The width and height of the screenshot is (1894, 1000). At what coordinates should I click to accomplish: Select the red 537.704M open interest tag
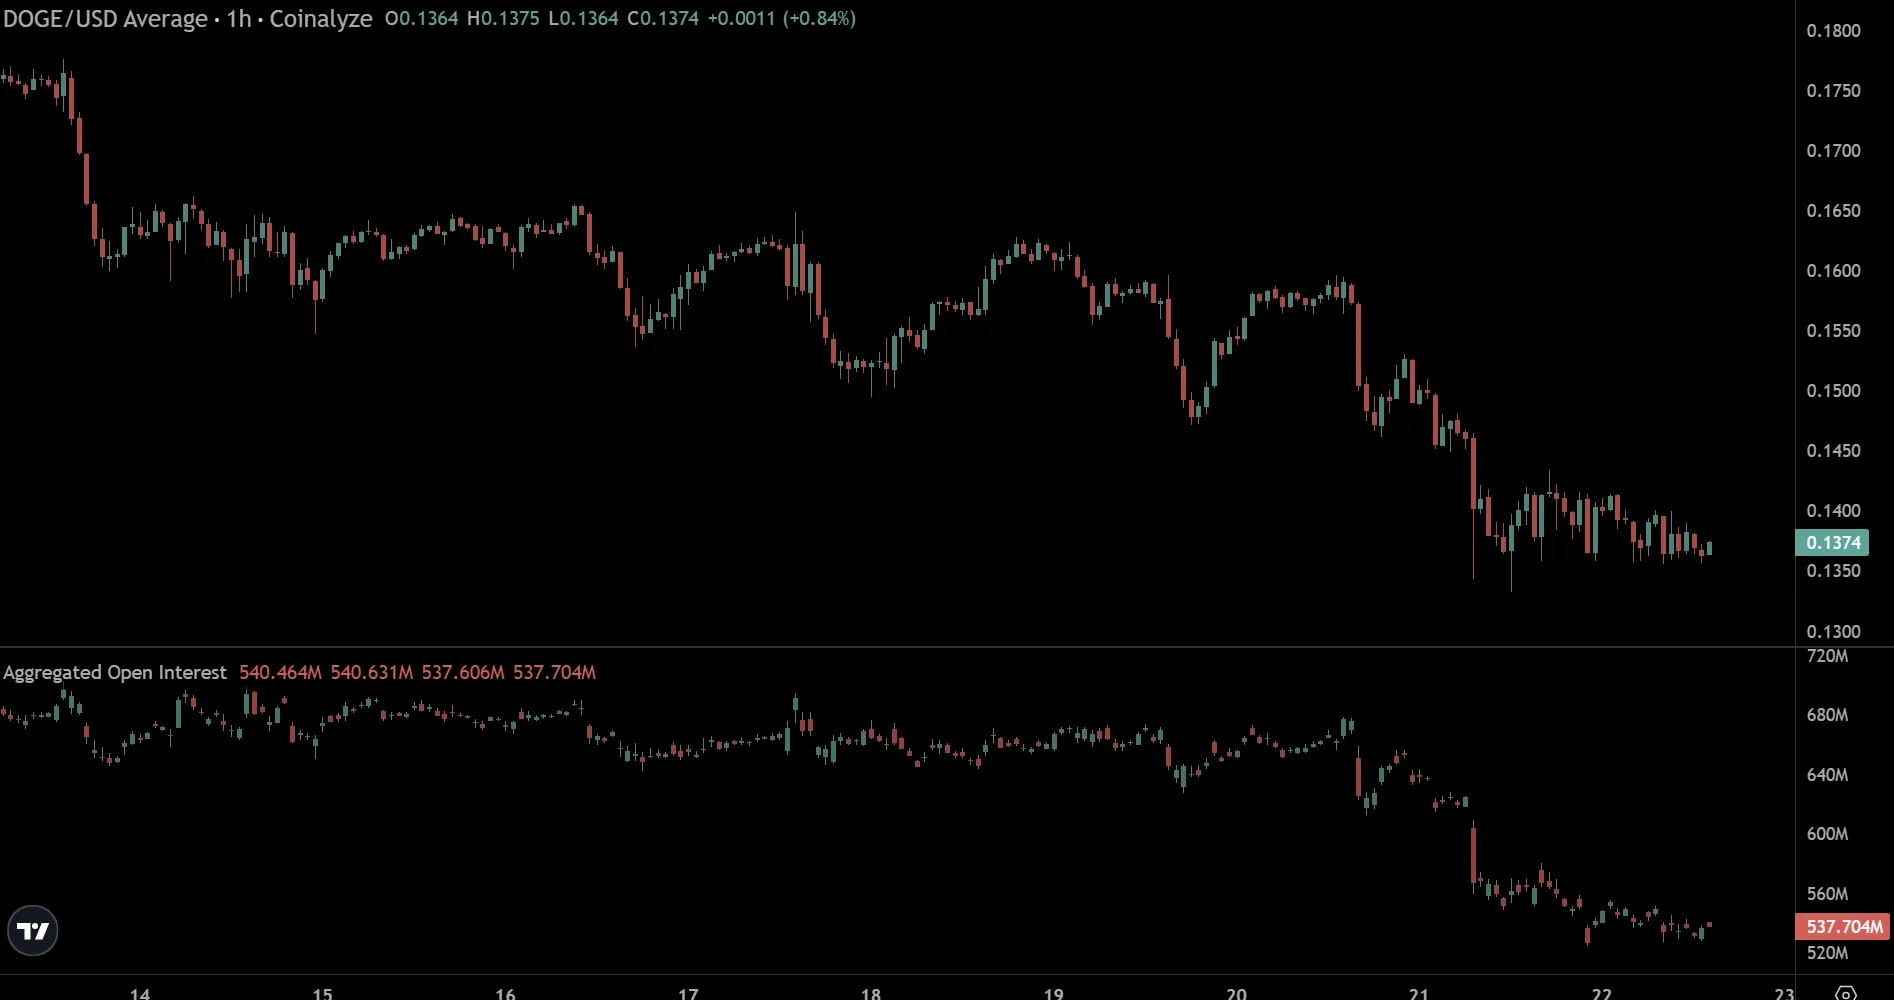point(1843,927)
